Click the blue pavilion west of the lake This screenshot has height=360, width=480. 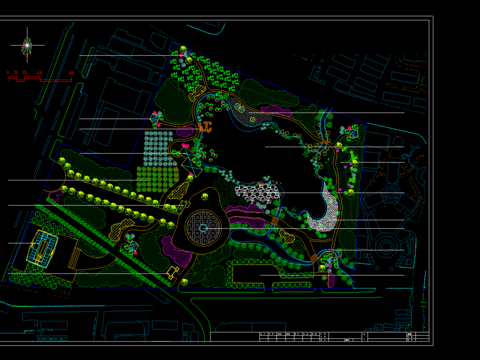coord(155,118)
